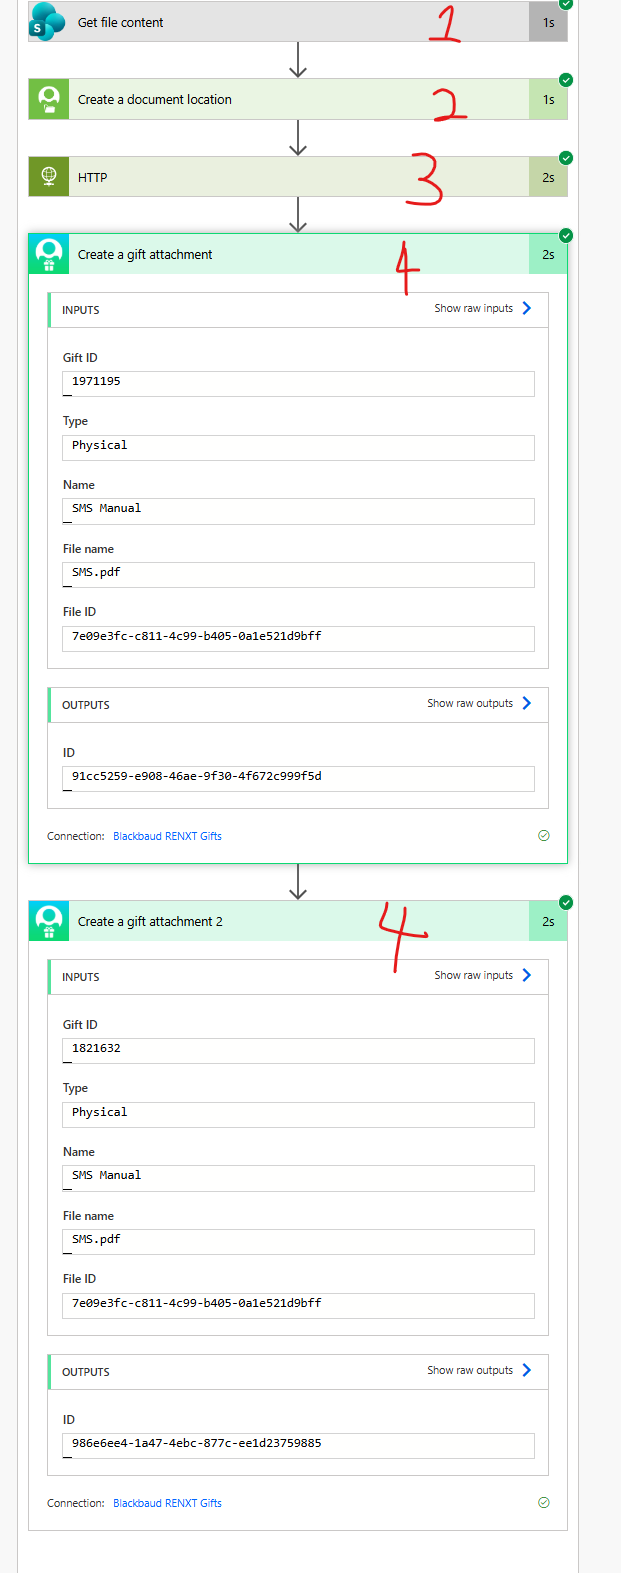Click Gift ID field showing 1971195
The height and width of the screenshot is (1573, 621).
click(x=298, y=383)
